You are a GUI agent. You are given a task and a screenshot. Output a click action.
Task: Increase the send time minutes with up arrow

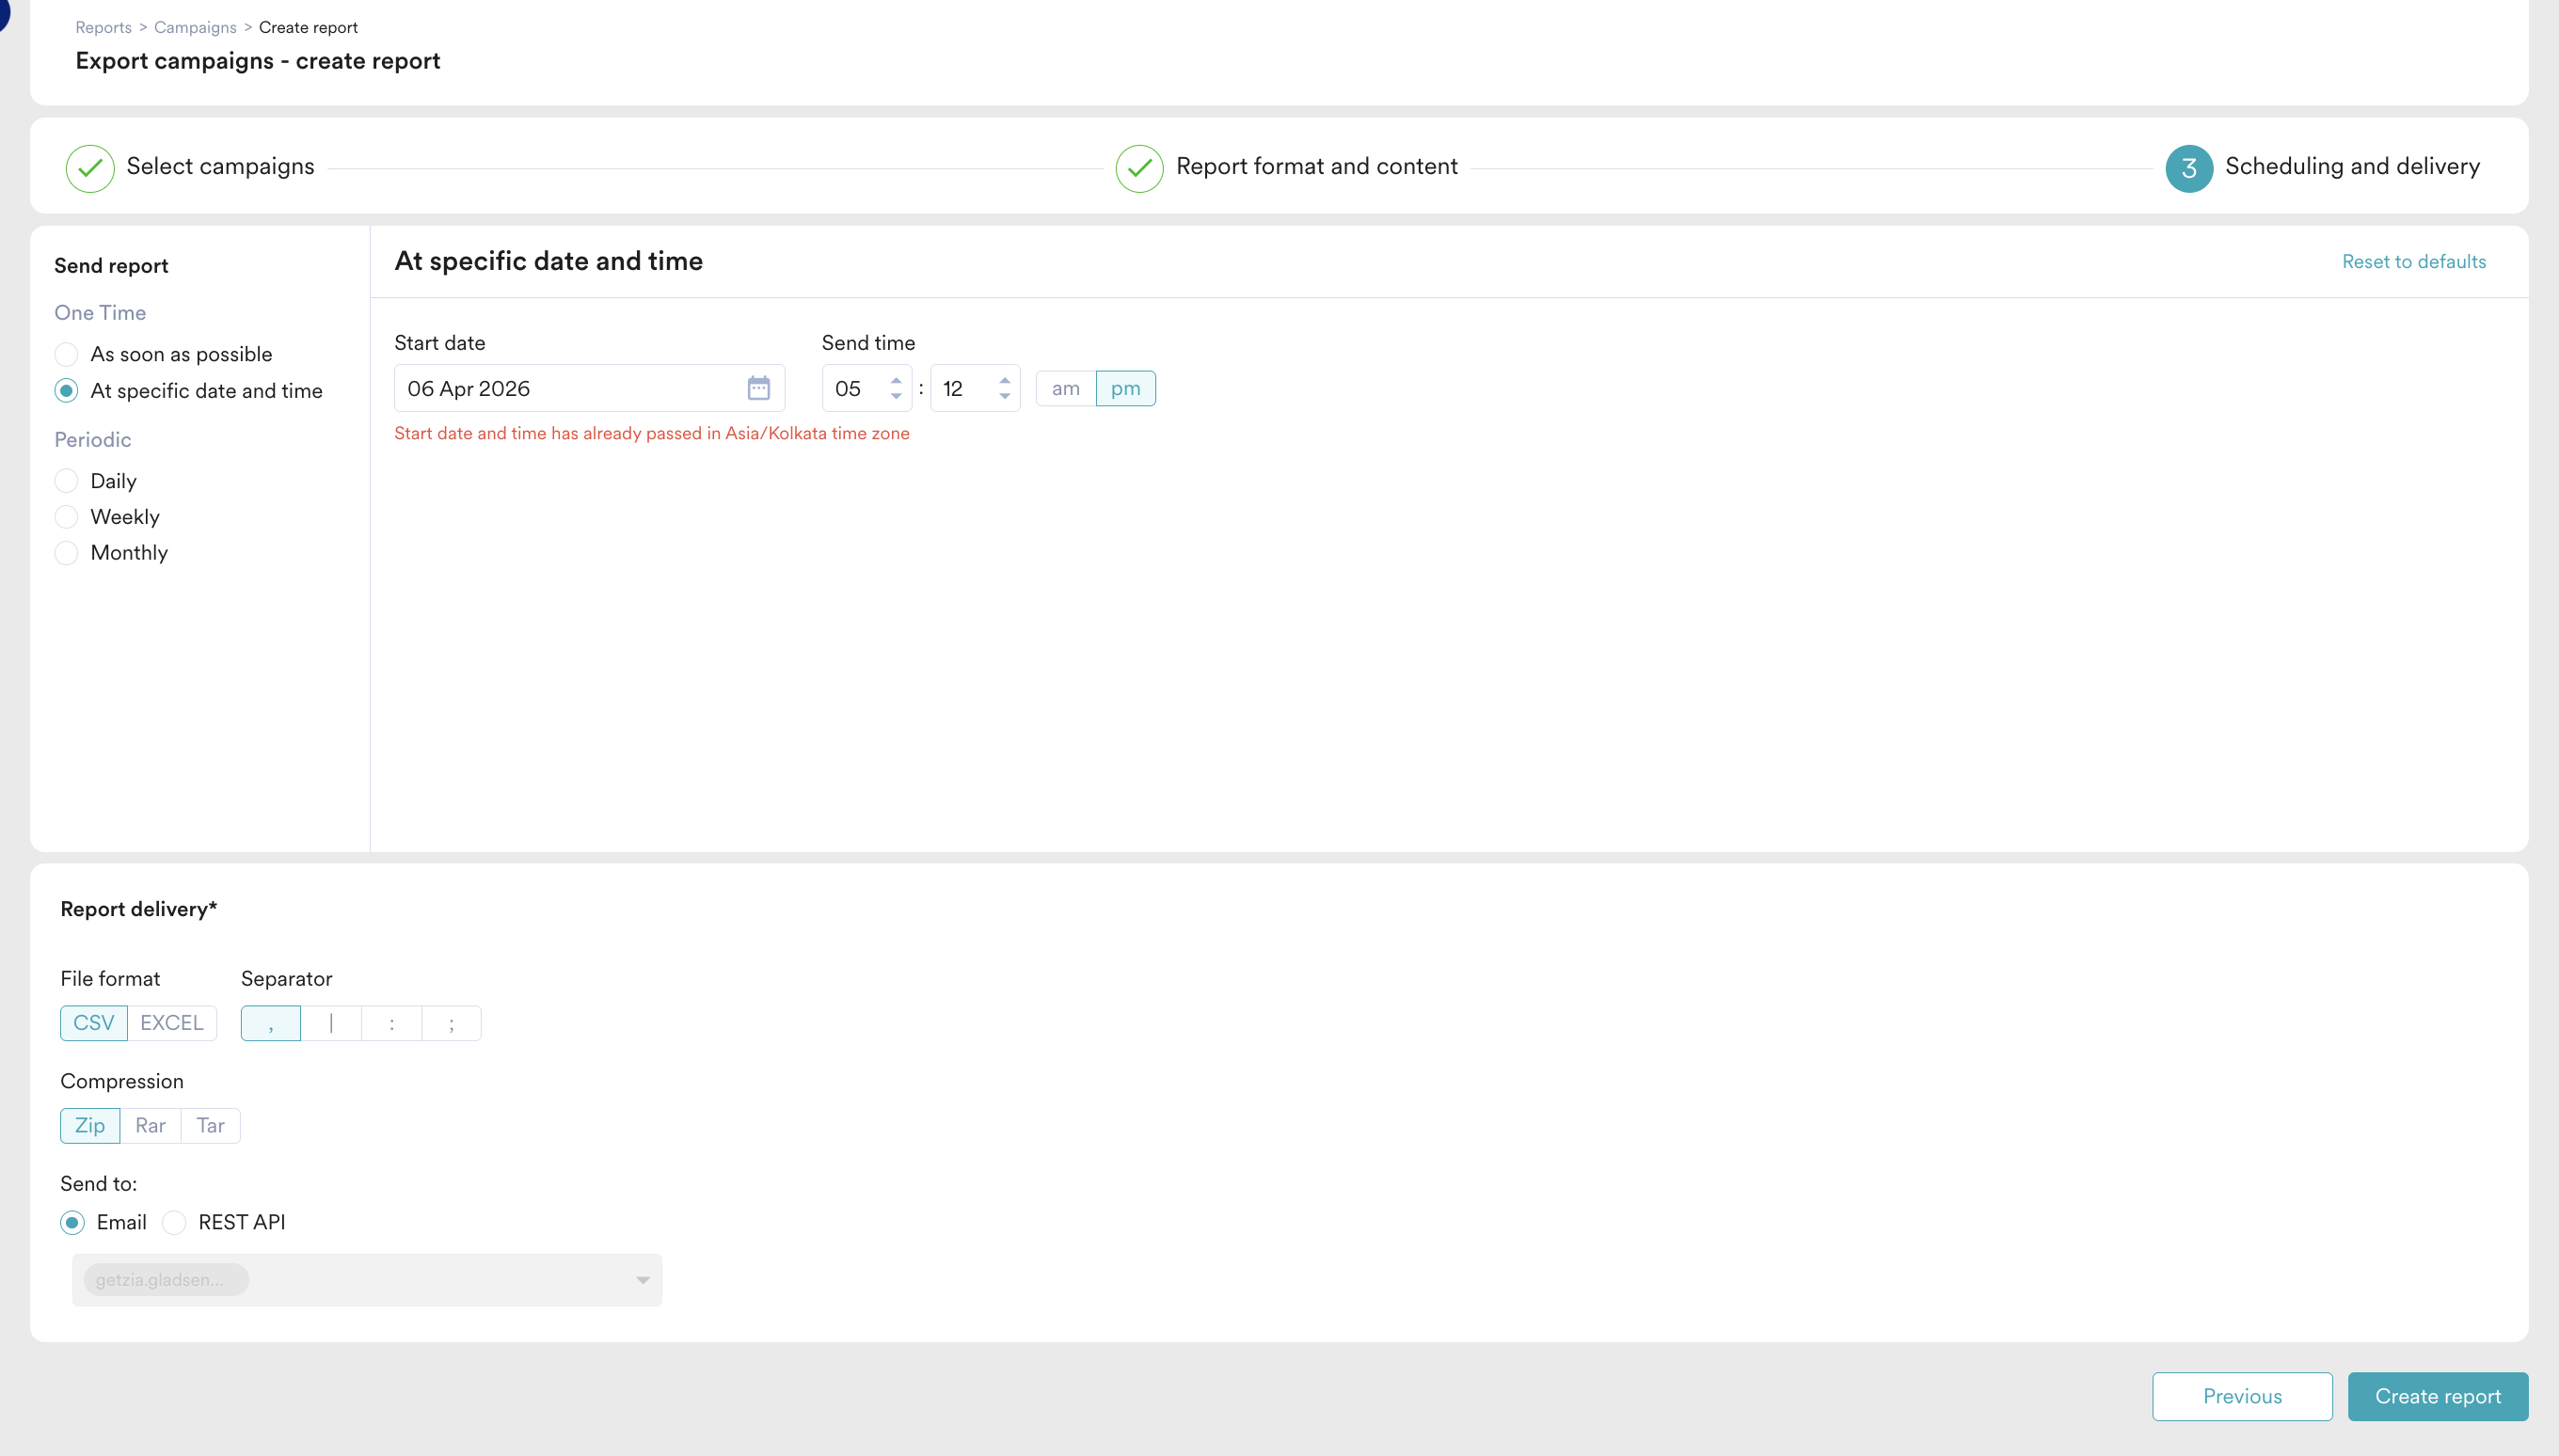1004,380
